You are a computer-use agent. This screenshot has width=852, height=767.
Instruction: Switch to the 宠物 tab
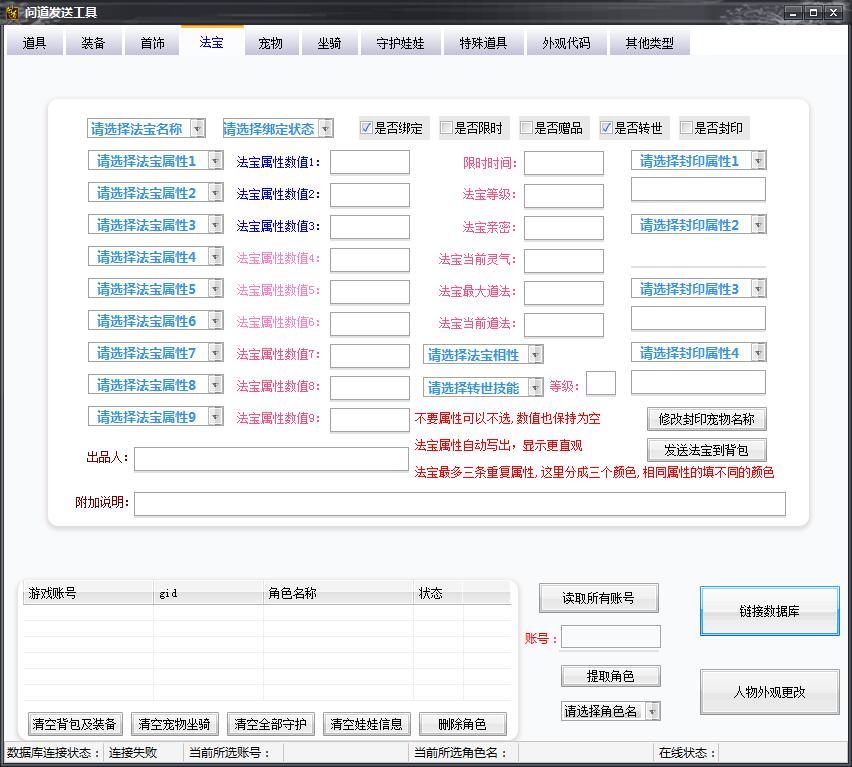coord(270,43)
